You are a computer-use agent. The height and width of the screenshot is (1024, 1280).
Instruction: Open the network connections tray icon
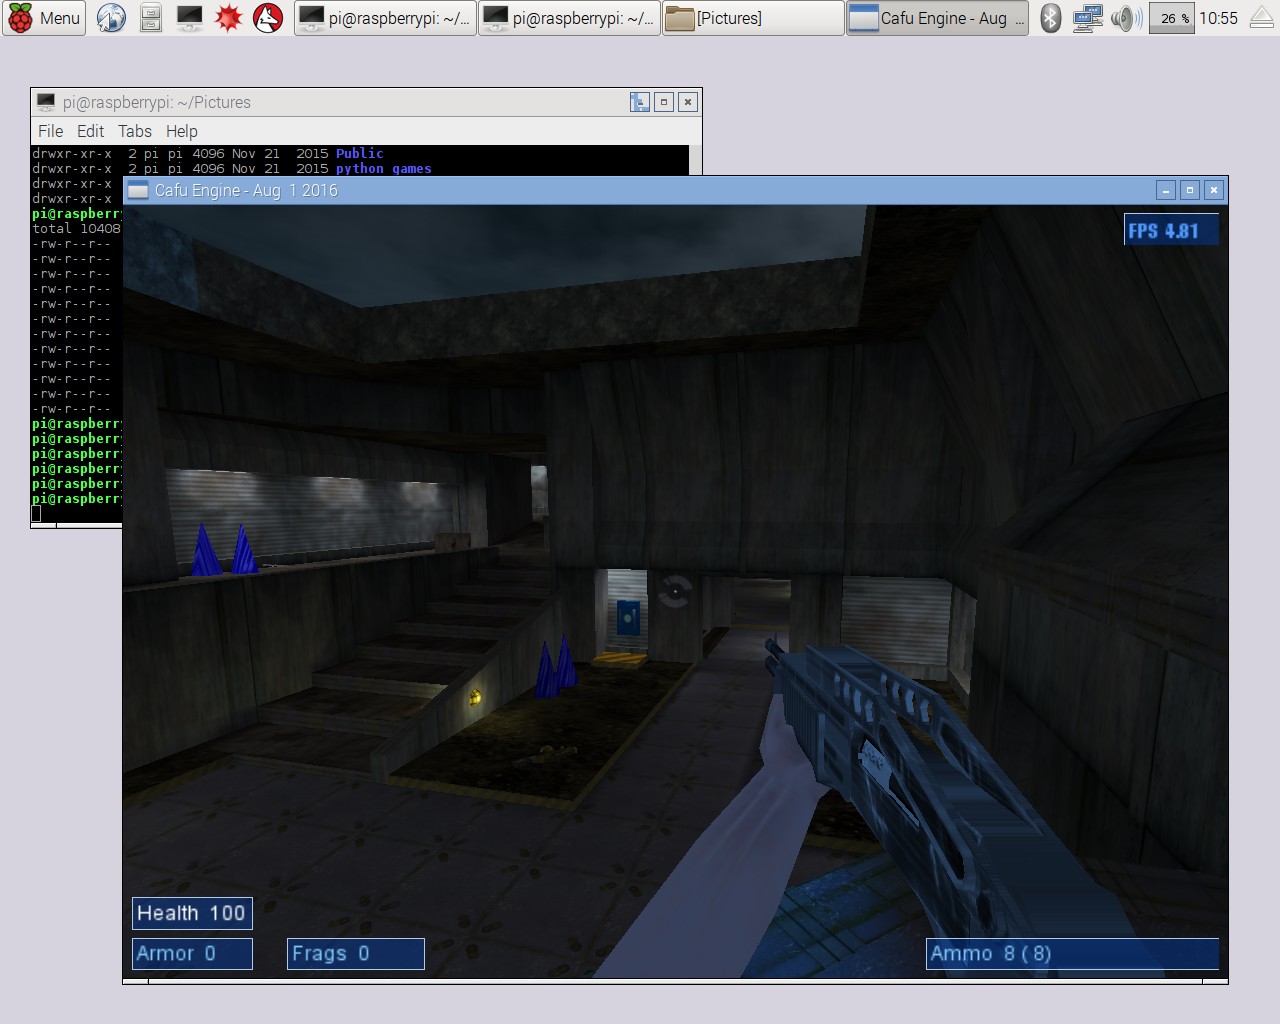click(x=1087, y=18)
